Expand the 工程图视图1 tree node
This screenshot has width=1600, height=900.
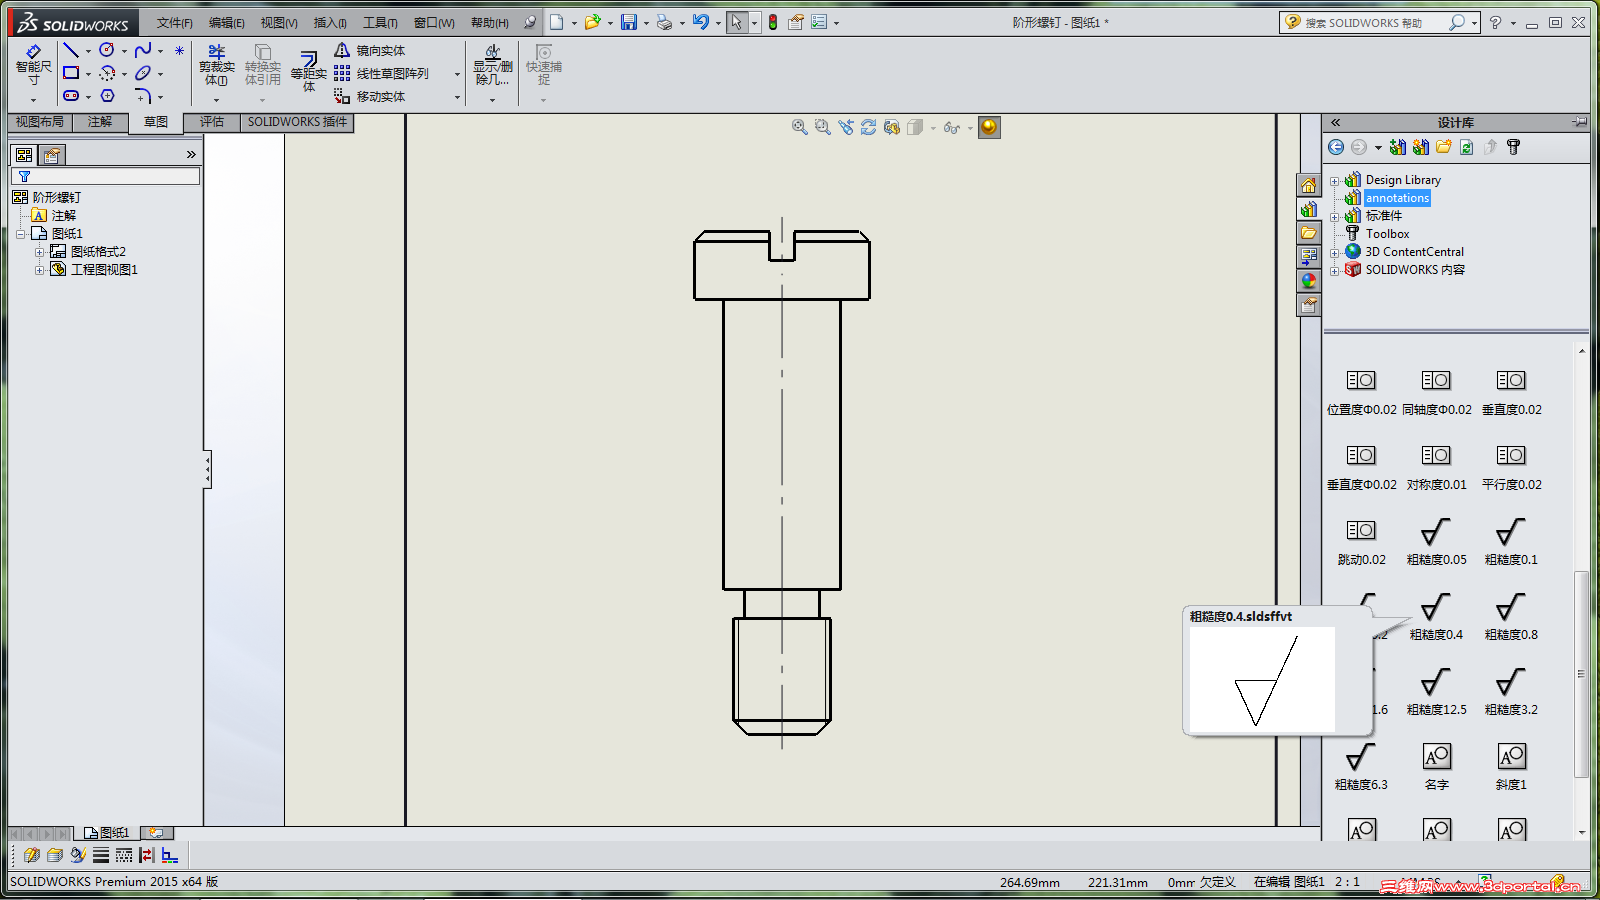pos(40,270)
